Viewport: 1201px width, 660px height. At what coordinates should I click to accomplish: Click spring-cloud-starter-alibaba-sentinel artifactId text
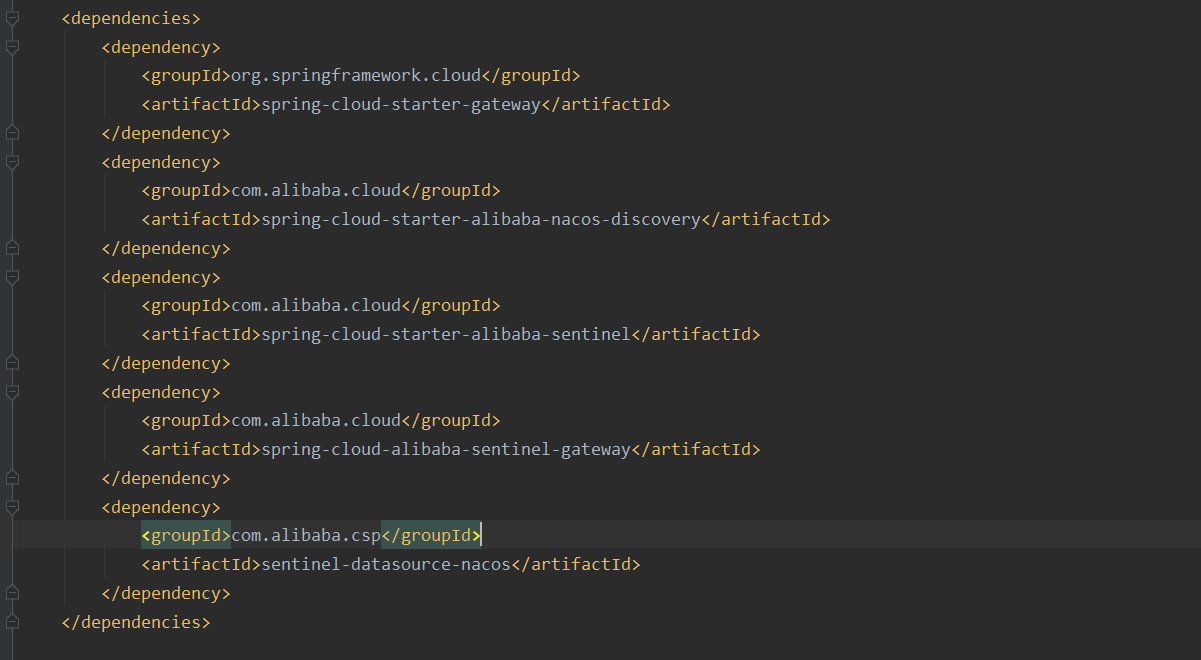point(446,334)
